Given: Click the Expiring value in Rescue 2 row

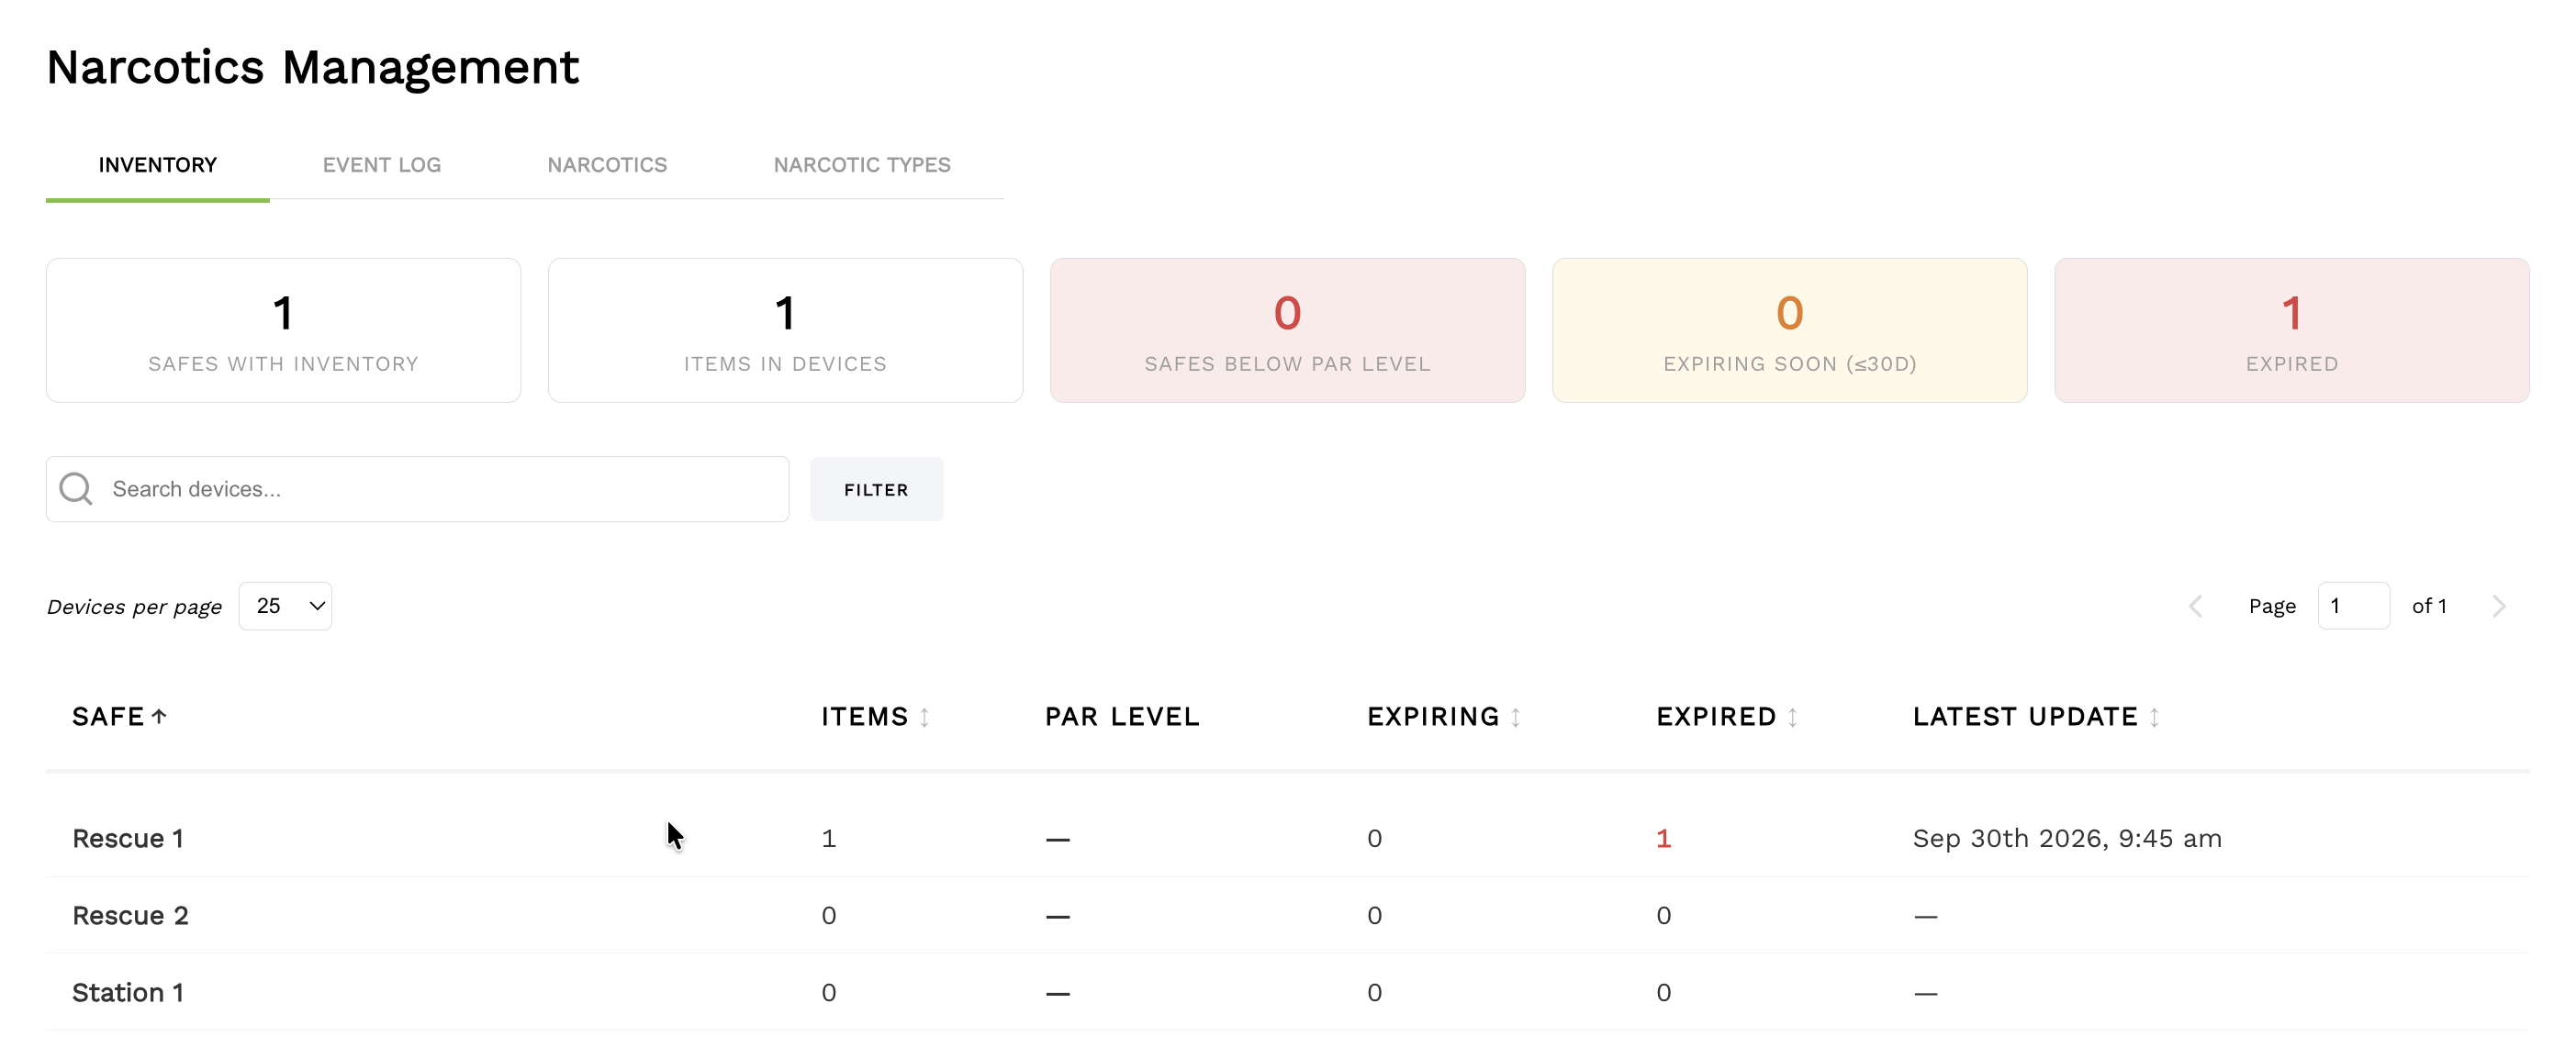Looking at the screenshot, I should 1375,915.
